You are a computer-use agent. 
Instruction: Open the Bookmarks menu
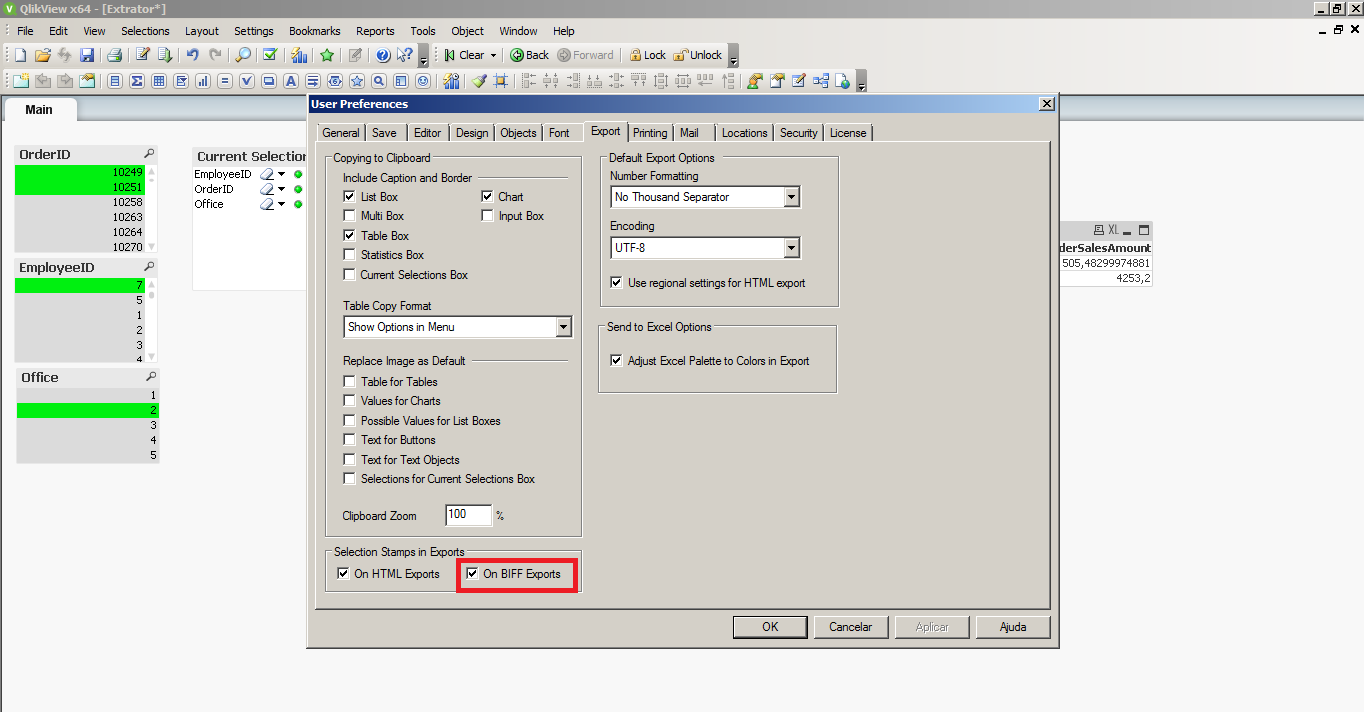click(314, 31)
